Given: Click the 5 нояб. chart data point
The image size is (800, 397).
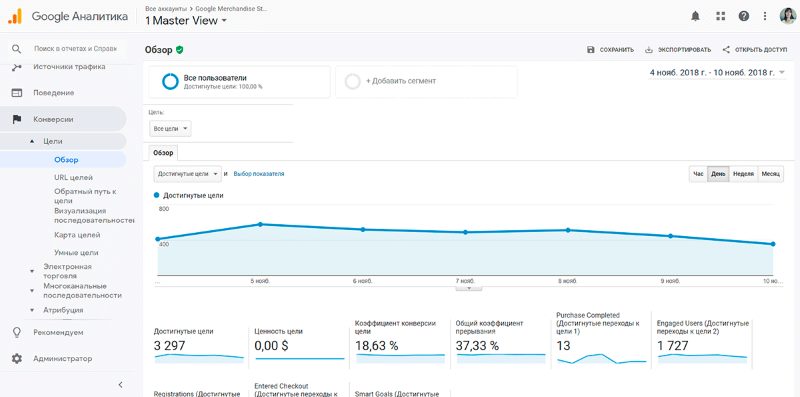Looking at the screenshot, I should click(260, 224).
